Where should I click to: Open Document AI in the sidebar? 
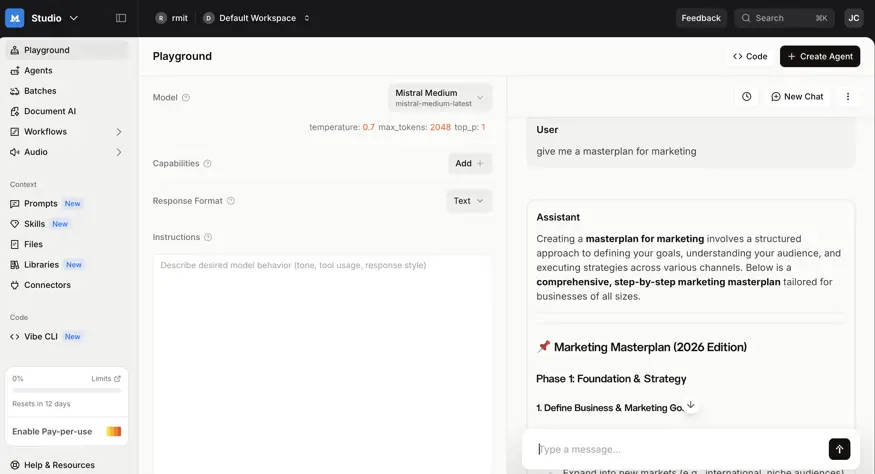pos(66,111)
